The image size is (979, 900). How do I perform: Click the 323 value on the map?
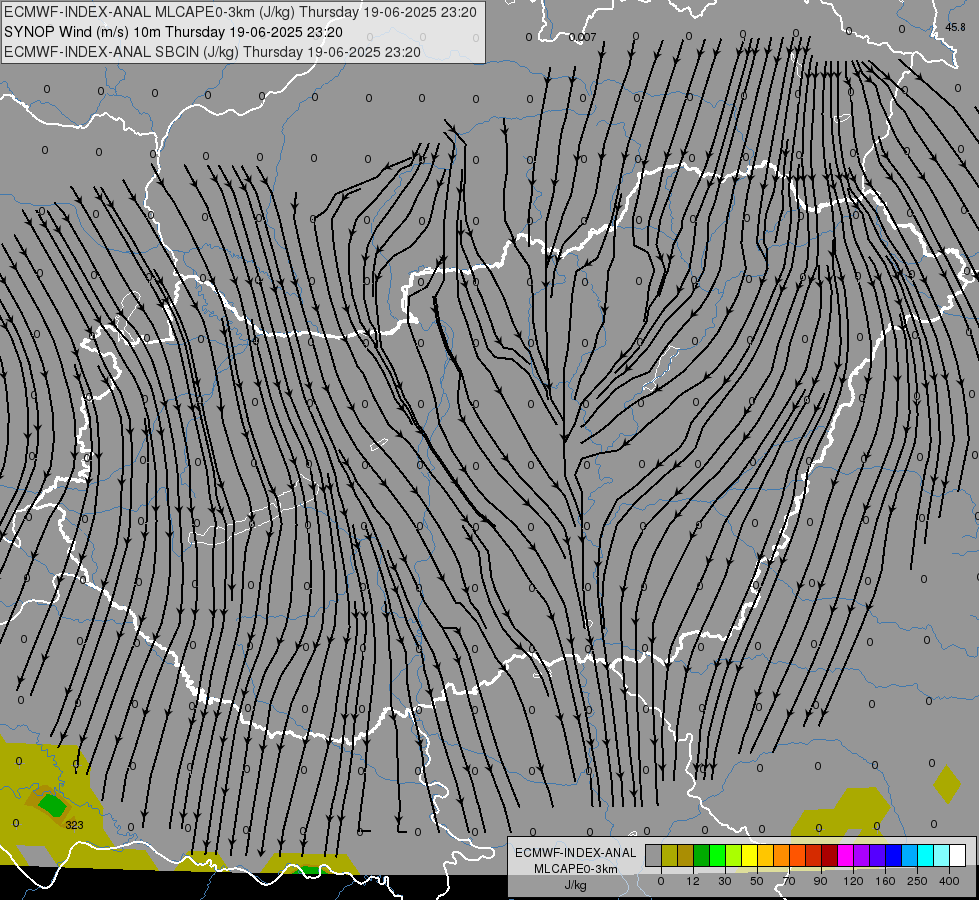74,825
